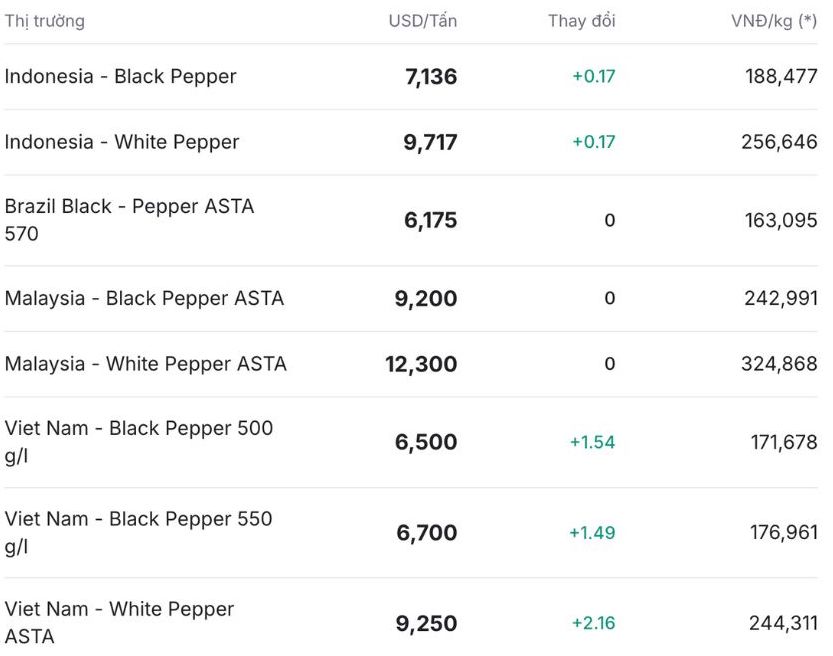Open Brazil Black - Pepper ASTA 570
The height and width of the screenshot is (656, 833).
129,219
